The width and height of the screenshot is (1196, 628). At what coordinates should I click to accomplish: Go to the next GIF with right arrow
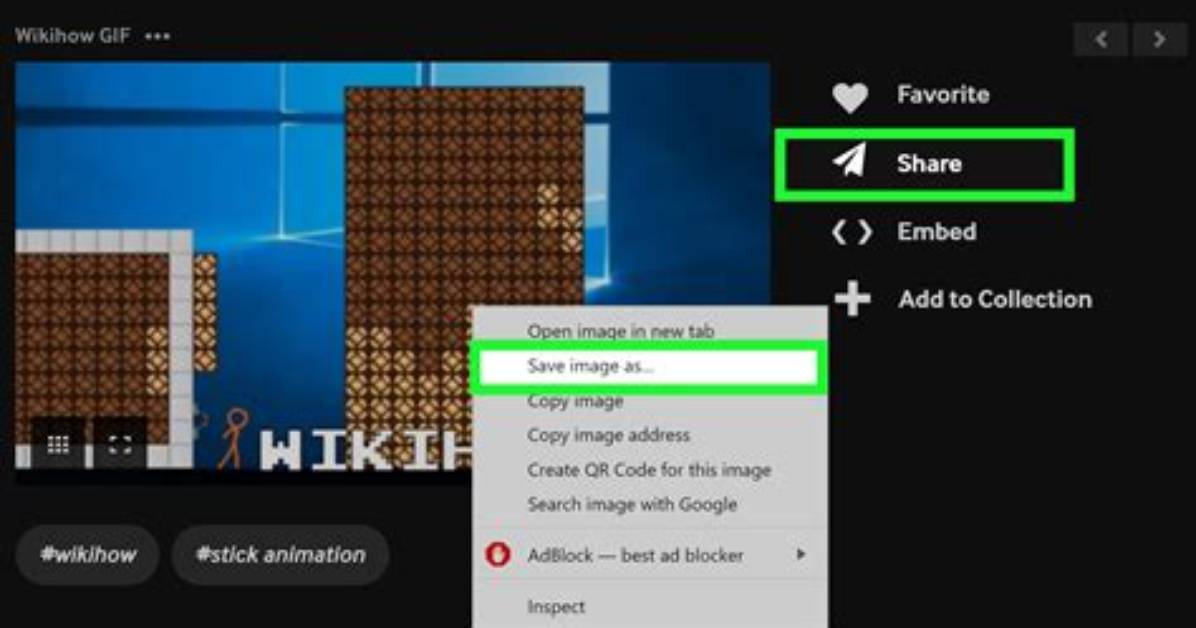(1159, 39)
